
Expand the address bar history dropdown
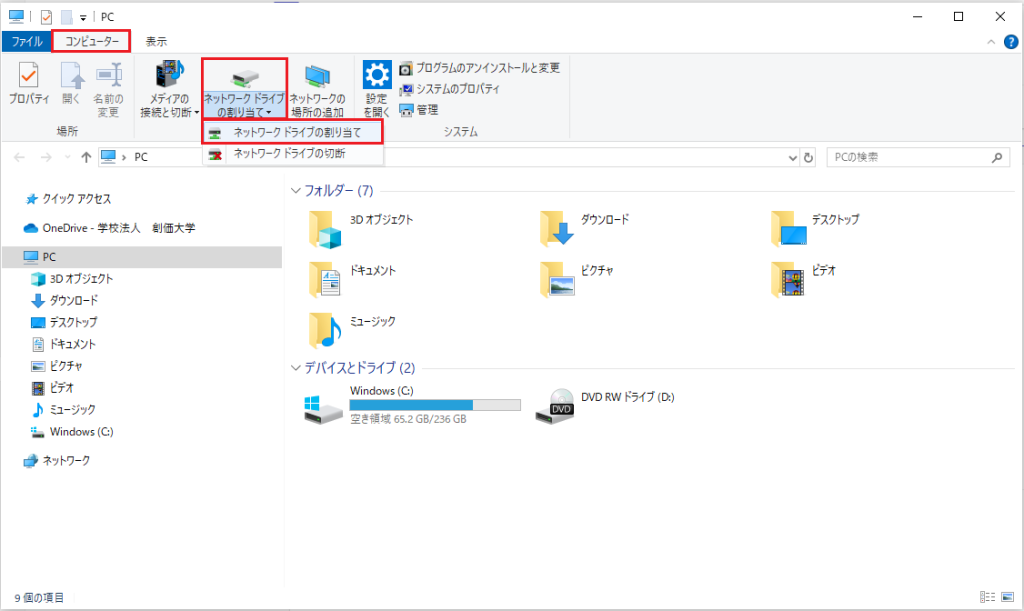tap(792, 157)
